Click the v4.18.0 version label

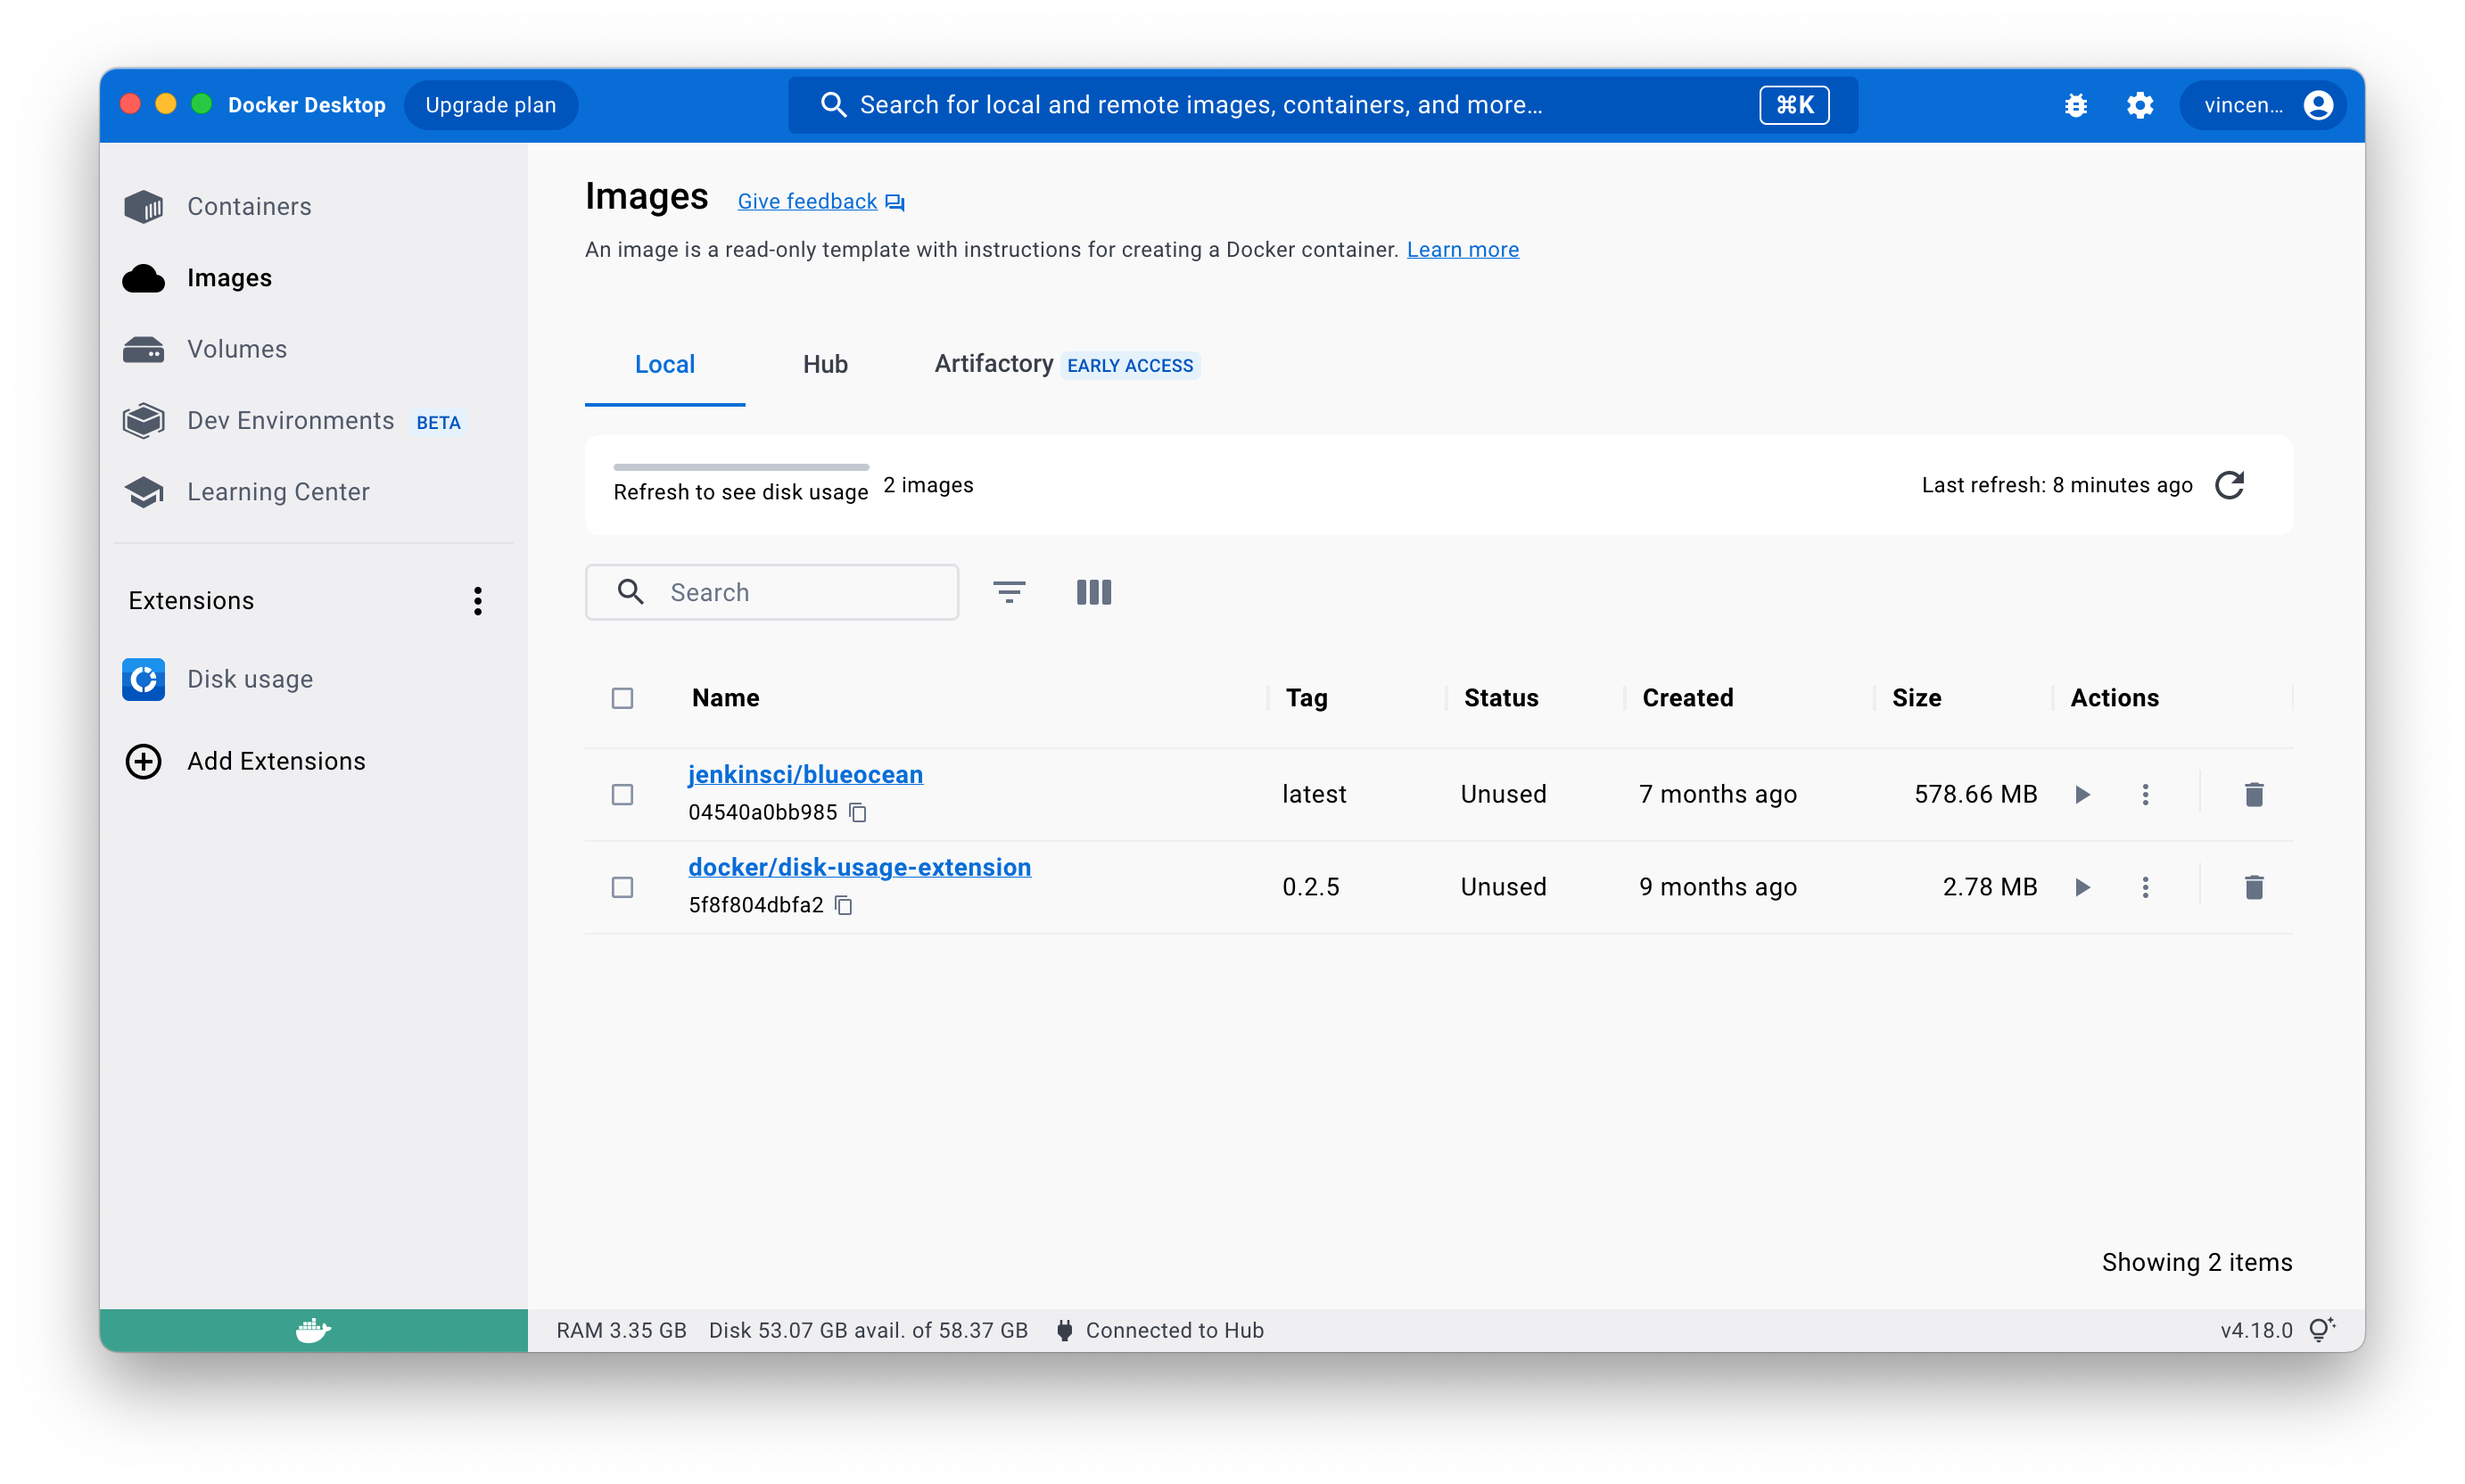point(2256,1330)
